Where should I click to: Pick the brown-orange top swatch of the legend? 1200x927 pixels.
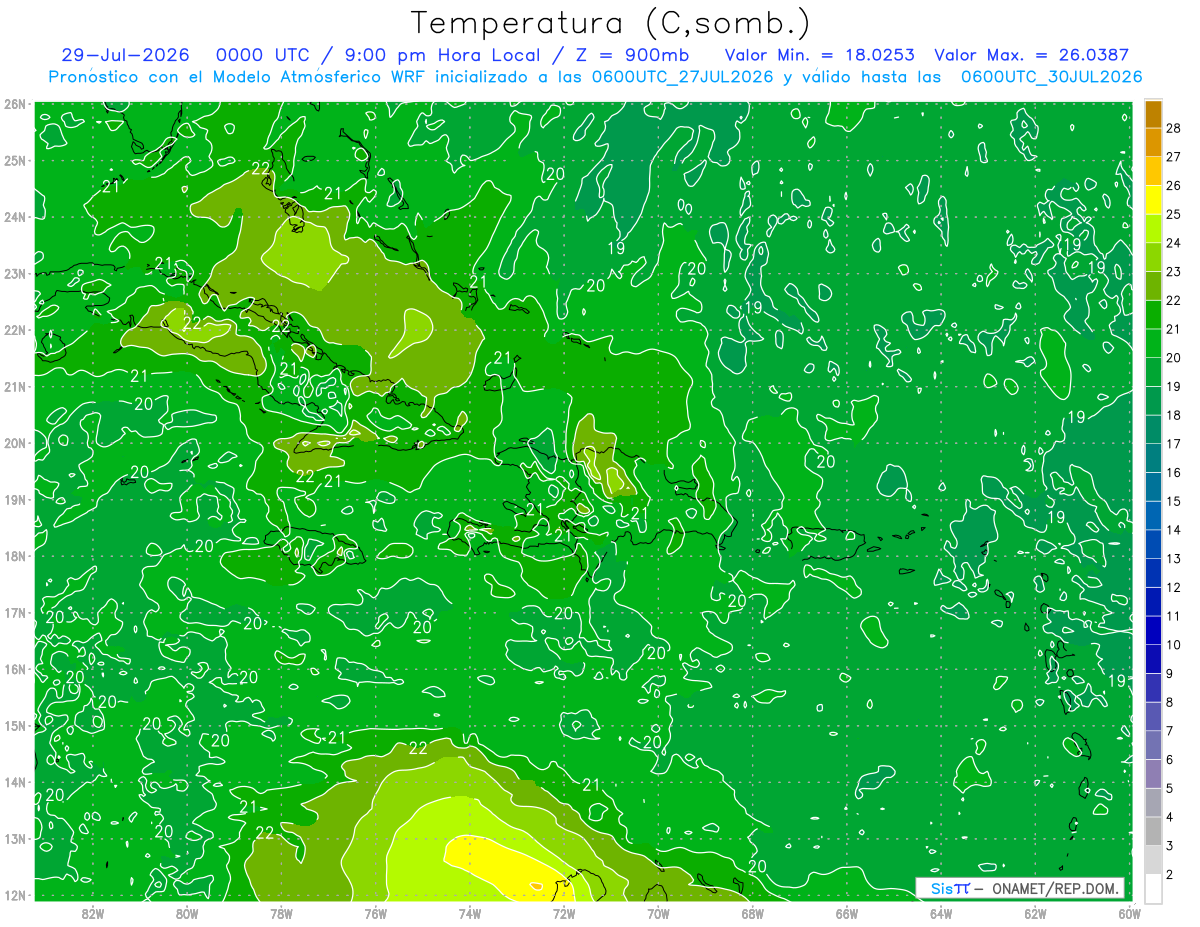(1153, 113)
